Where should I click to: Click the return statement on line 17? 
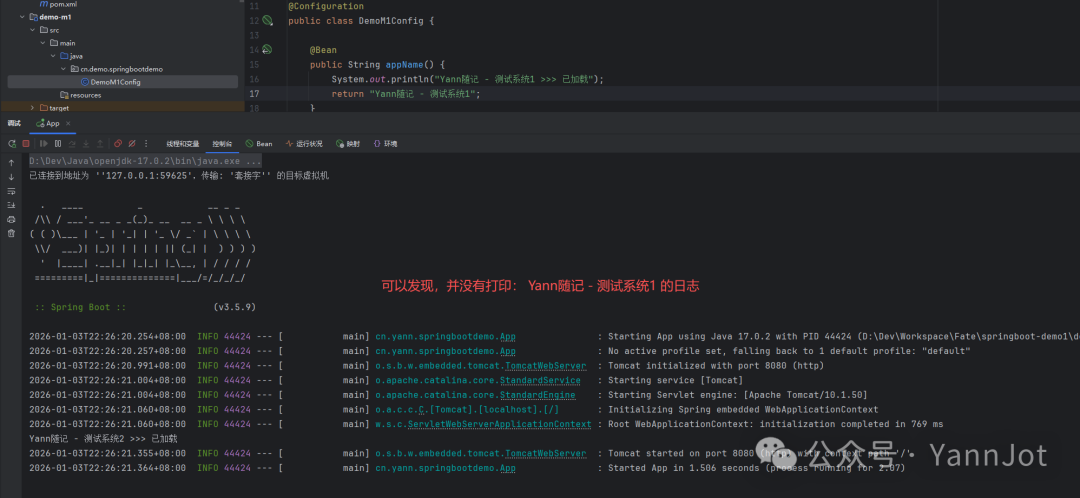(x=406, y=94)
